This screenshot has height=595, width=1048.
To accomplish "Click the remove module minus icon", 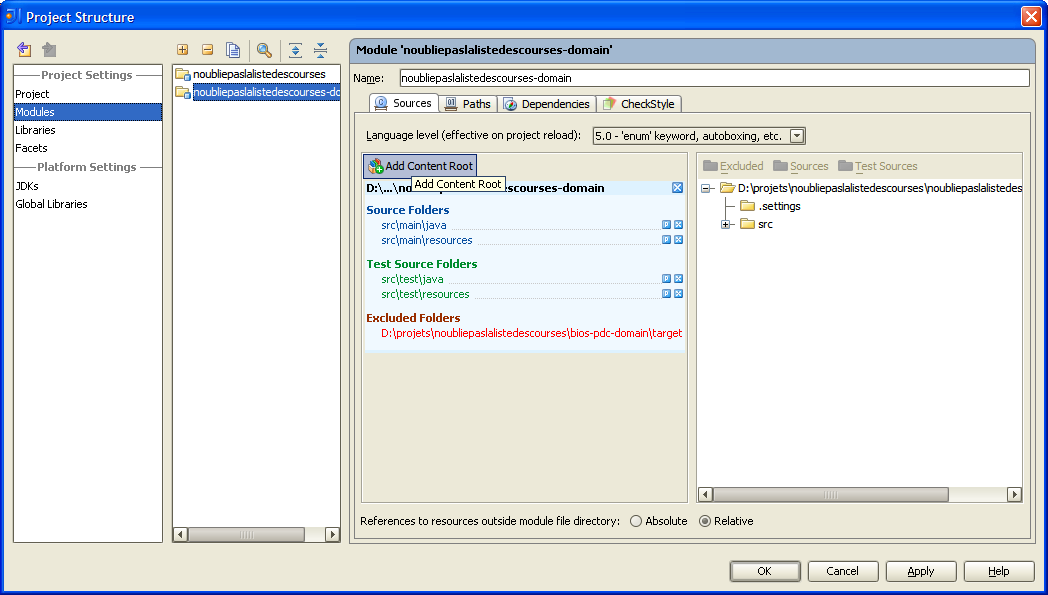I will (x=207, y=50).
